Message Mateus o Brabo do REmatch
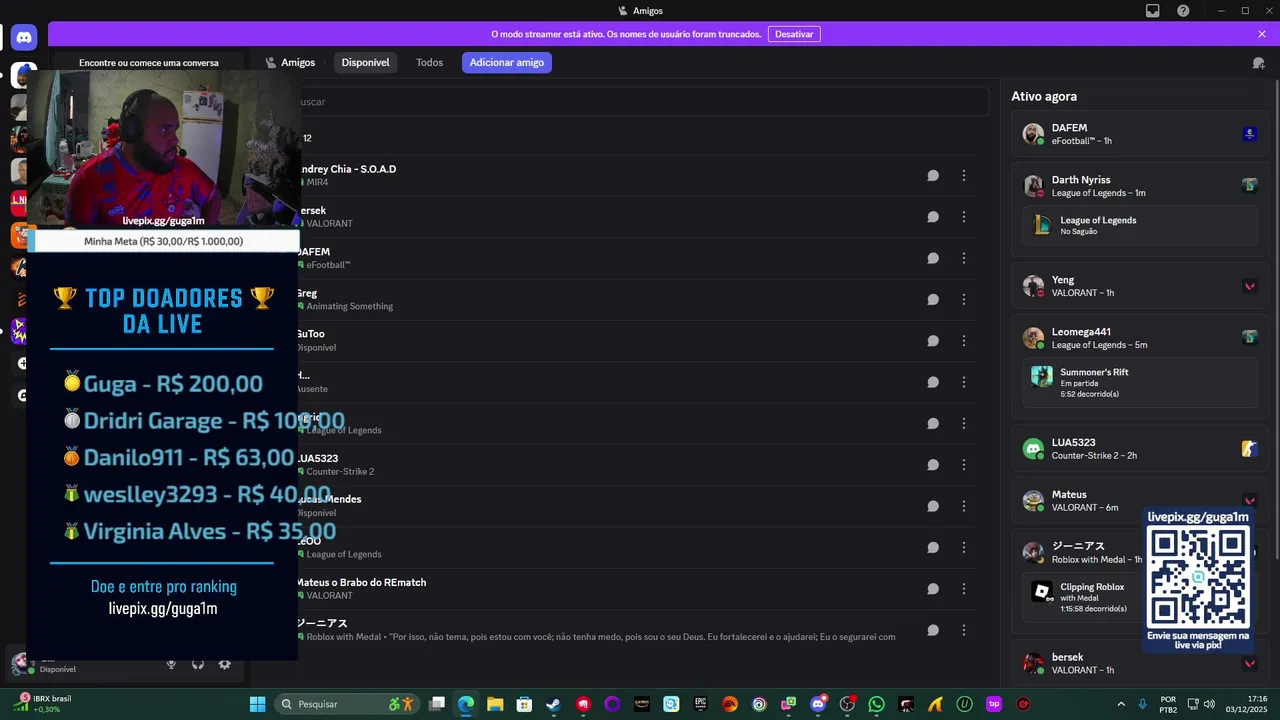Image resolution: width=1280 pixels, height=720 pixels. click(x=933, y=589)
